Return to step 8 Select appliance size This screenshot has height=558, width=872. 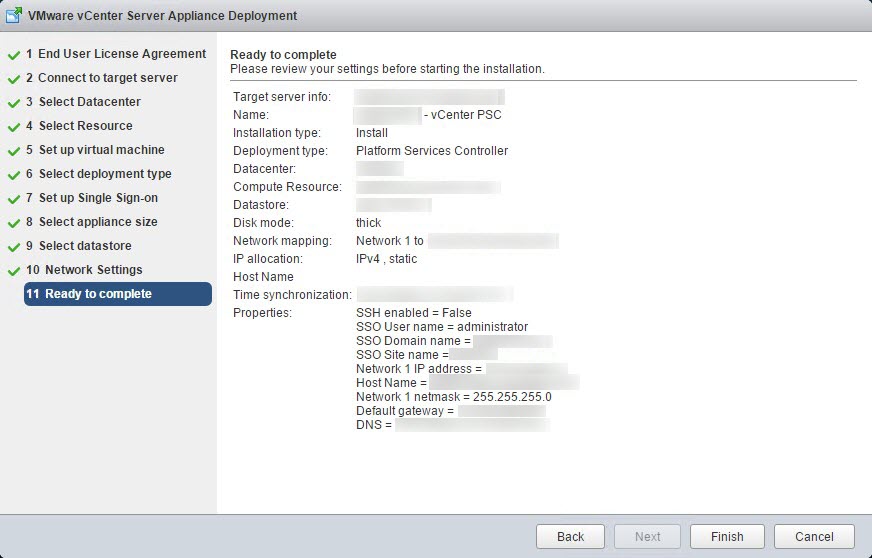point(92,221)
